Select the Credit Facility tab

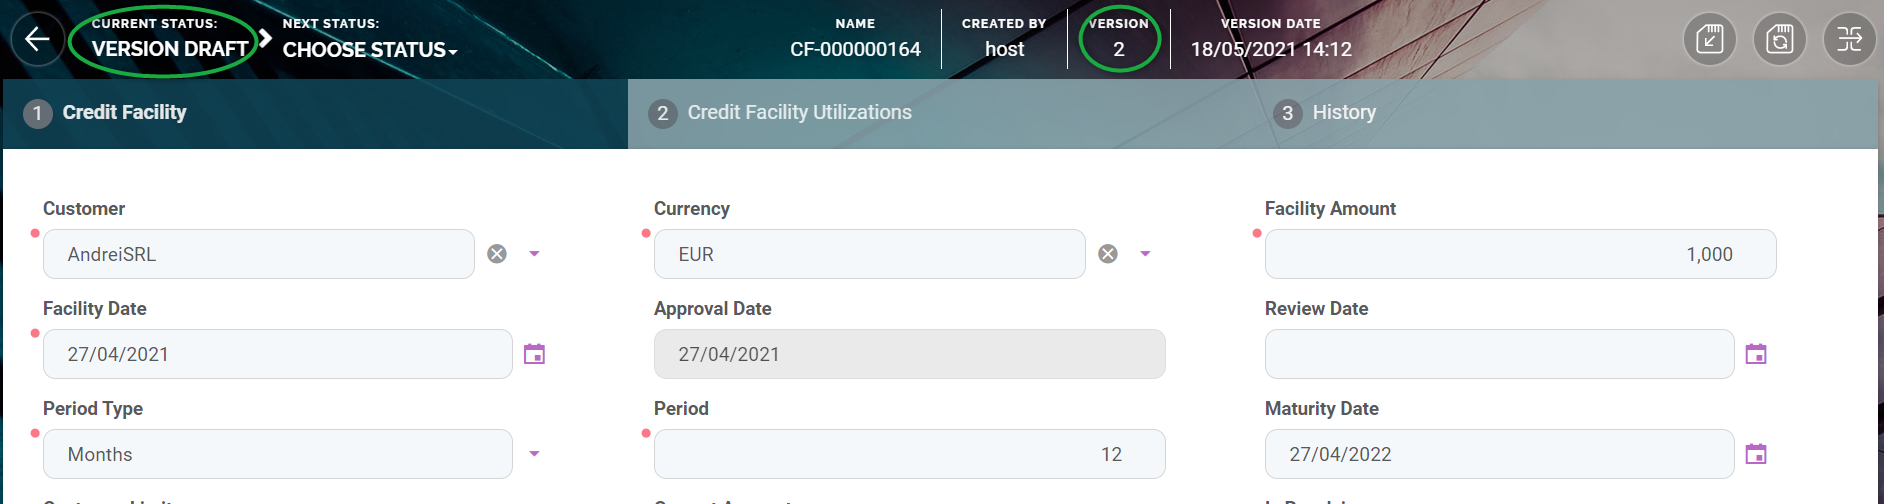point(124,113)
